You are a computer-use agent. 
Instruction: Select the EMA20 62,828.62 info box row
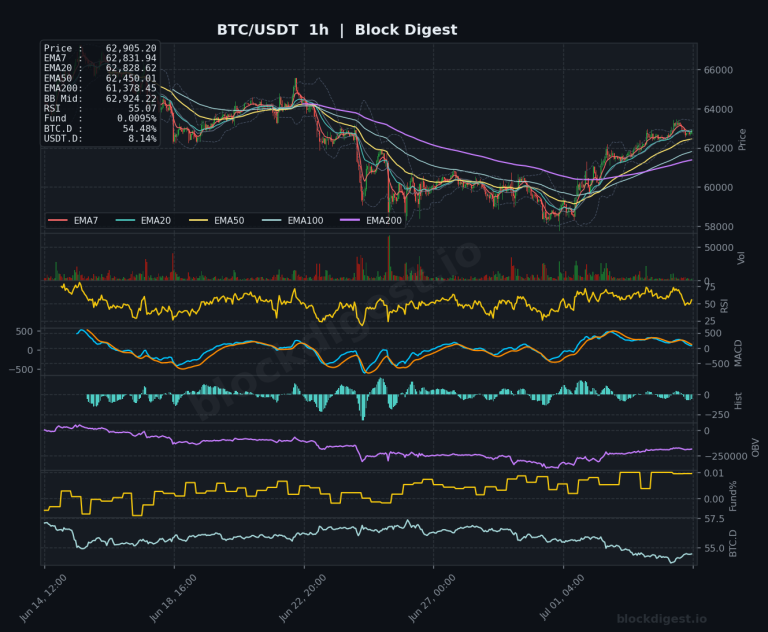(100, 68)
